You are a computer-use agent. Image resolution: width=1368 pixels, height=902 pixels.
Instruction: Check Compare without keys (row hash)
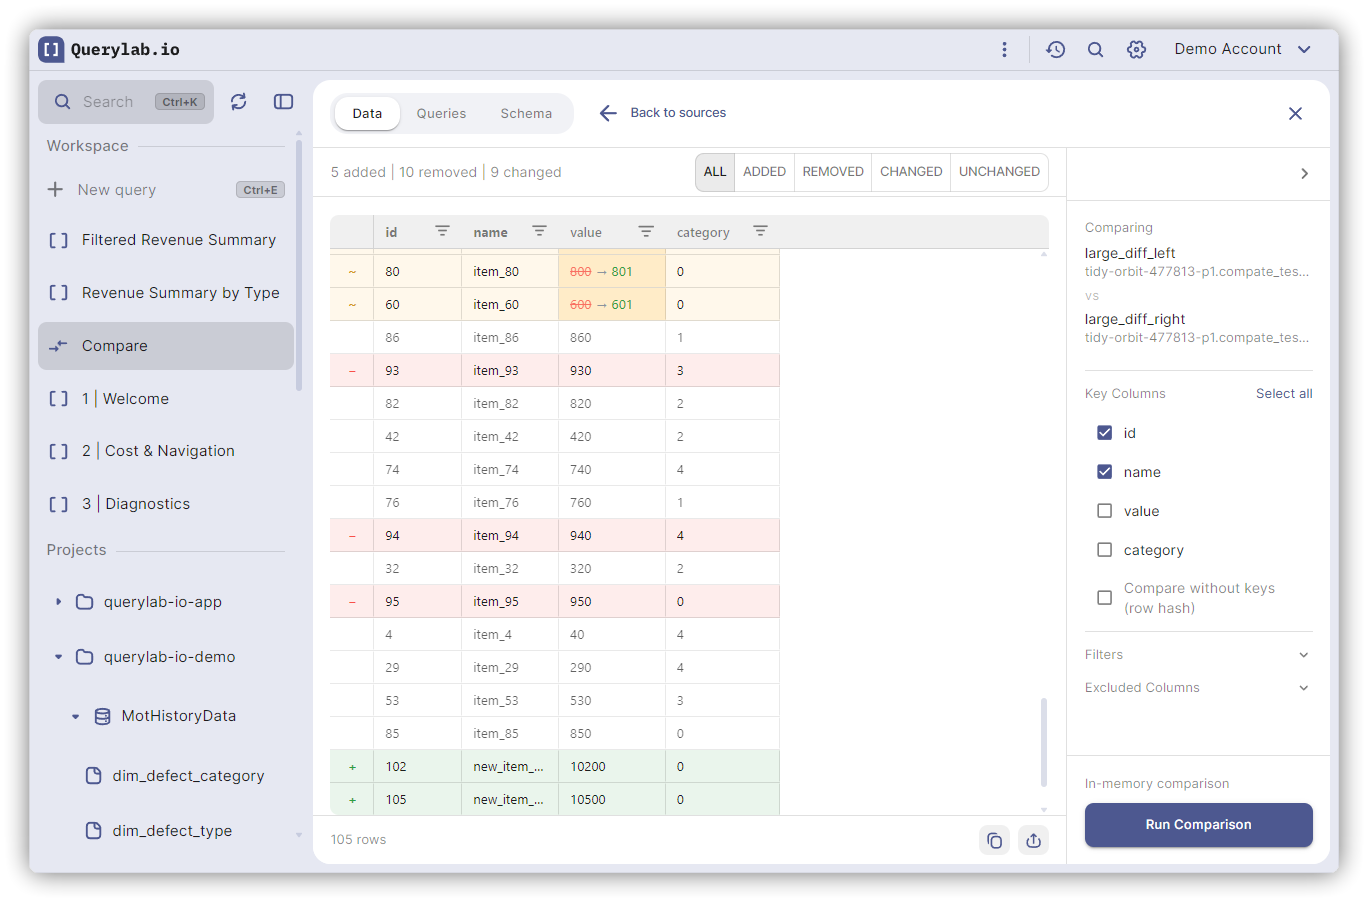point(1104,598)
